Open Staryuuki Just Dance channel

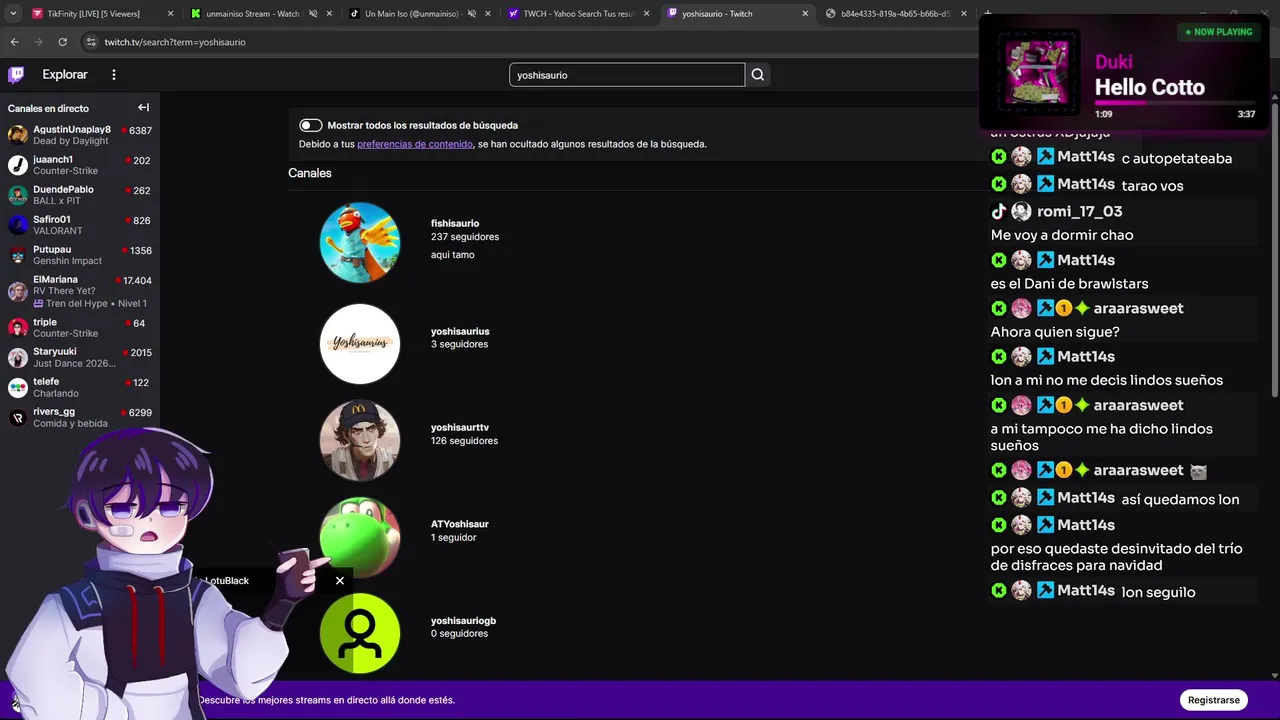click(x=80, y=358)
